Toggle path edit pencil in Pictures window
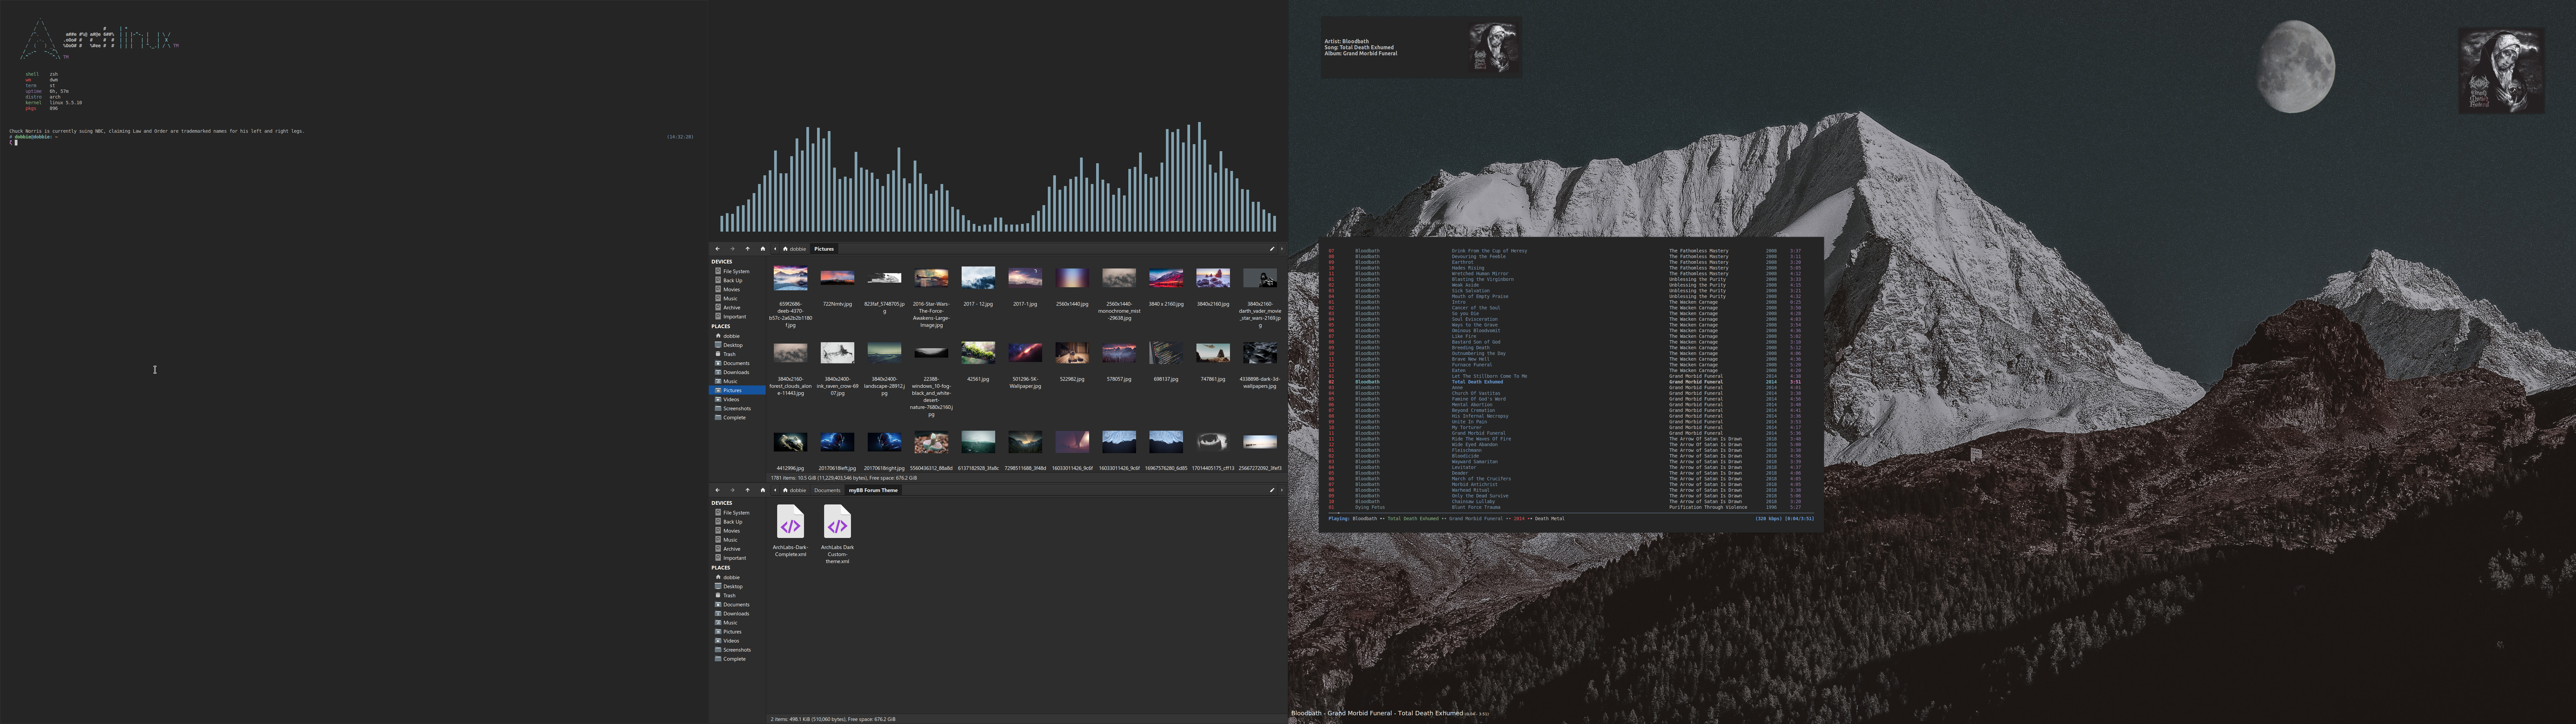 coord(1272,249)
